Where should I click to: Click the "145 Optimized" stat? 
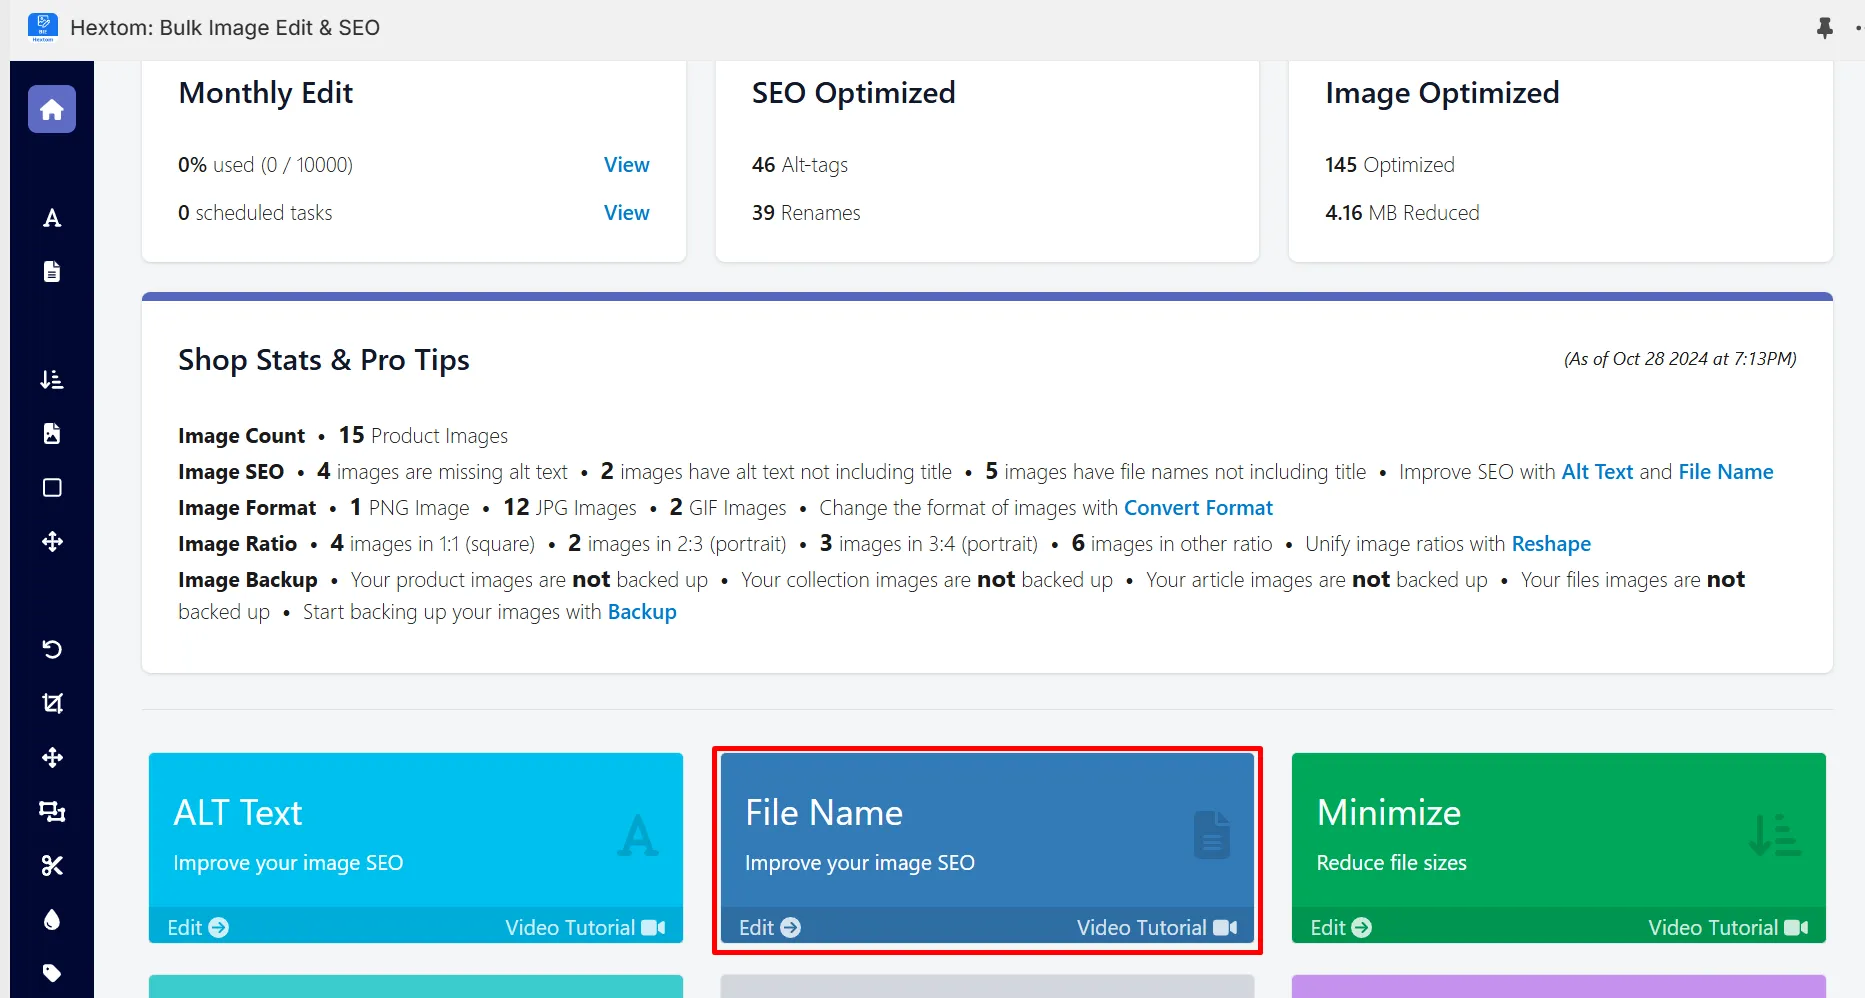pos(1390,165)
